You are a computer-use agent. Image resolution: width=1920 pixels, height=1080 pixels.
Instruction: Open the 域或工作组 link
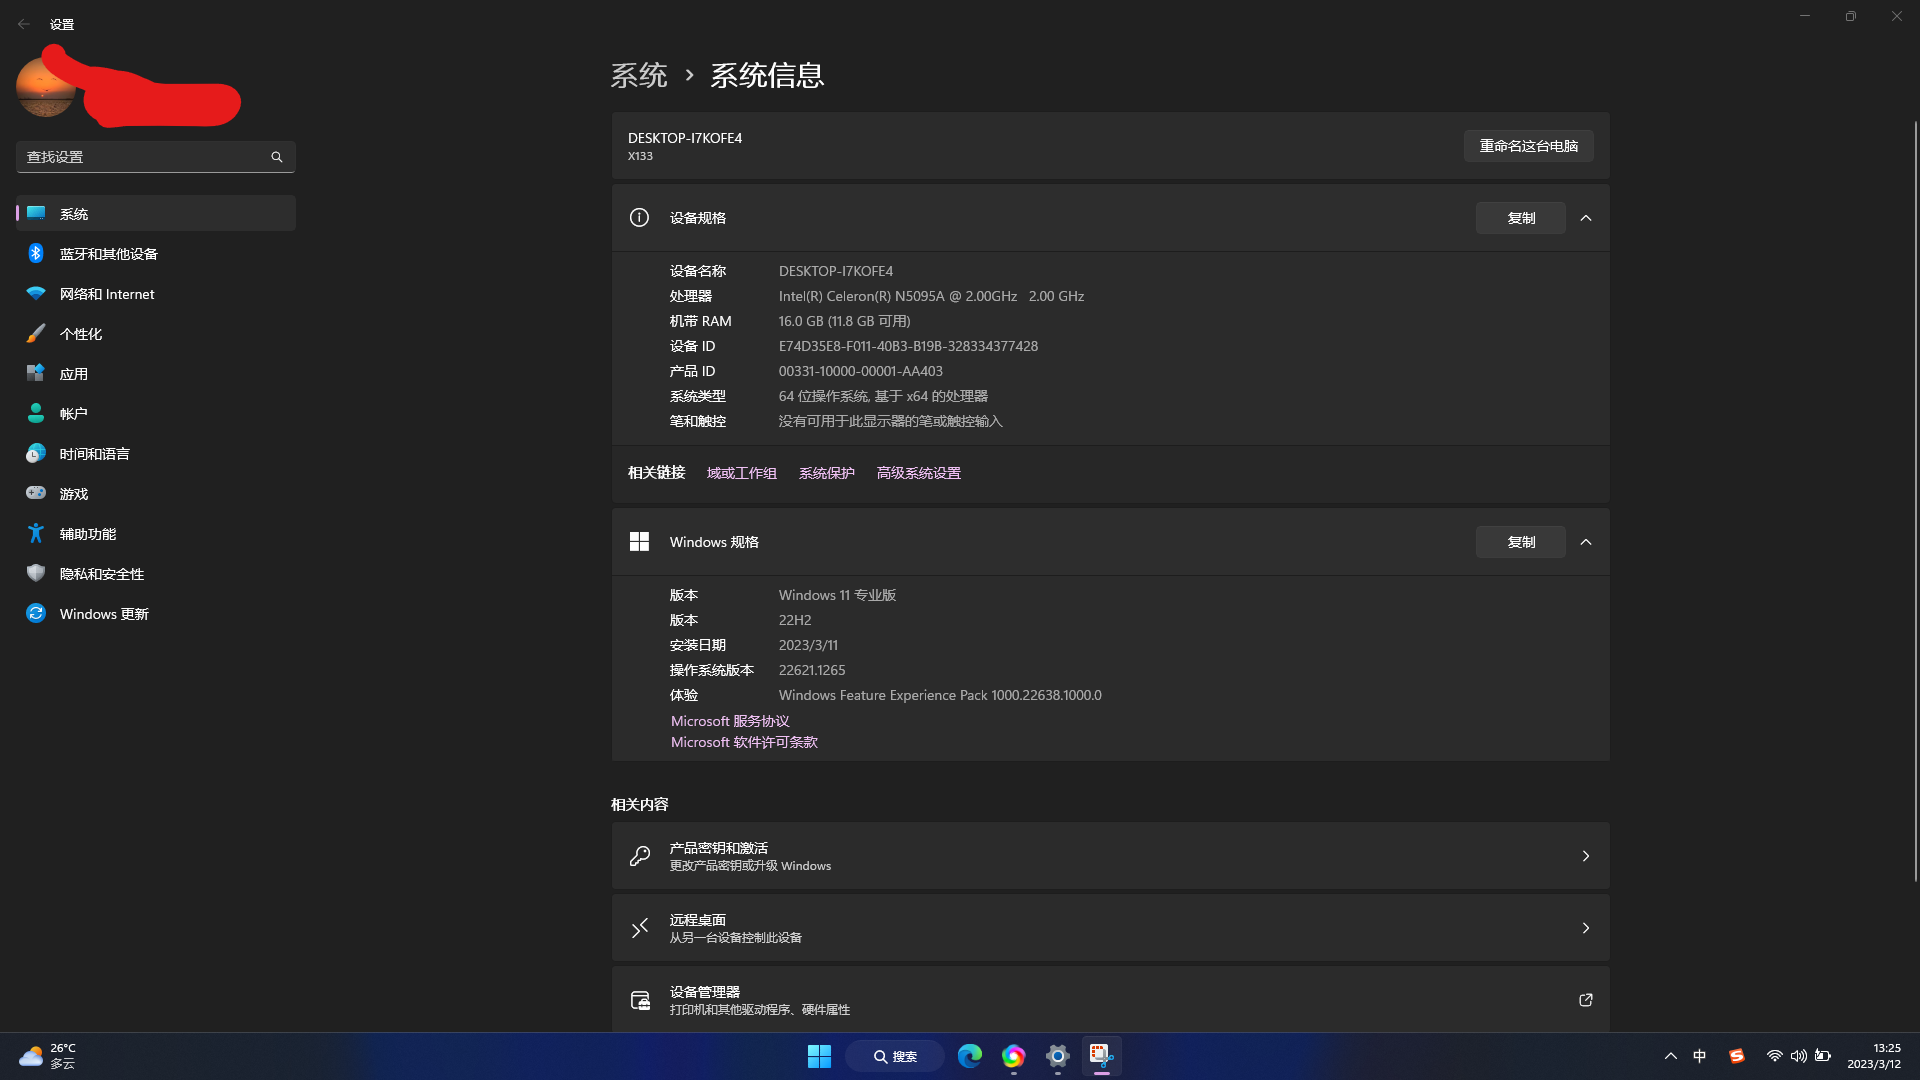pyautogui.click(x=742, y=473)
